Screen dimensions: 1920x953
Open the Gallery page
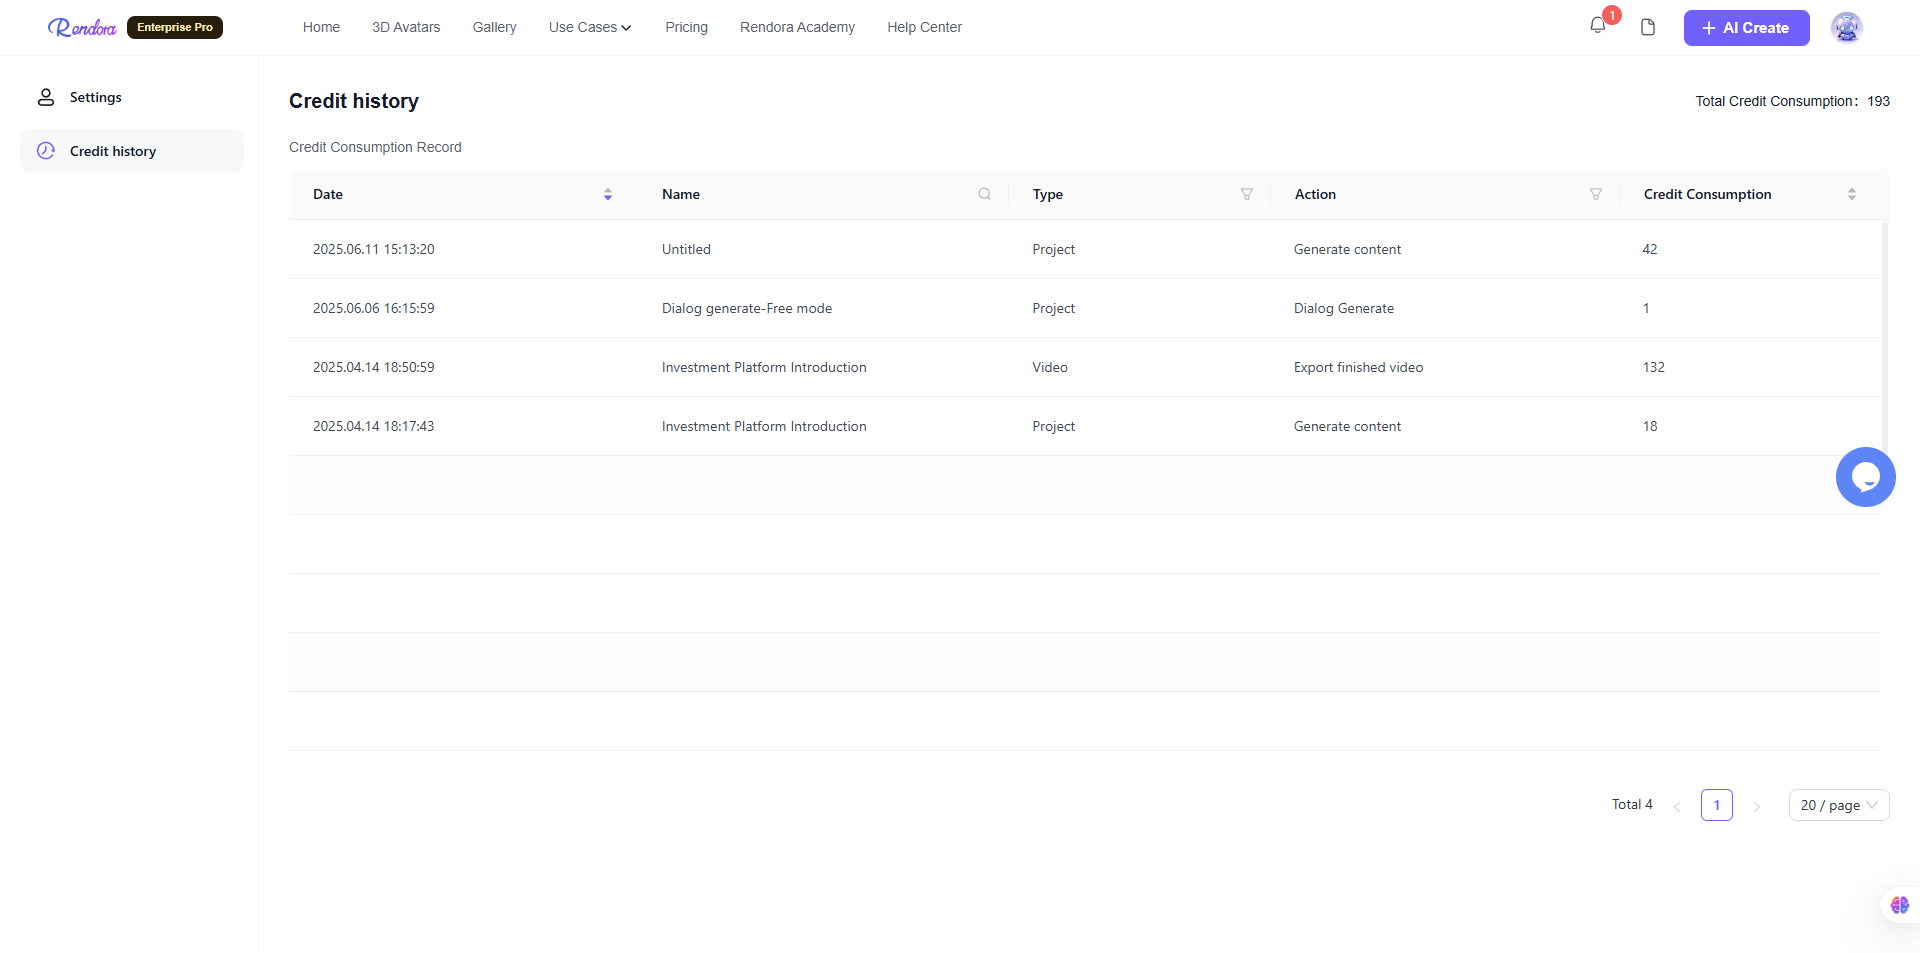click(494, 27)
